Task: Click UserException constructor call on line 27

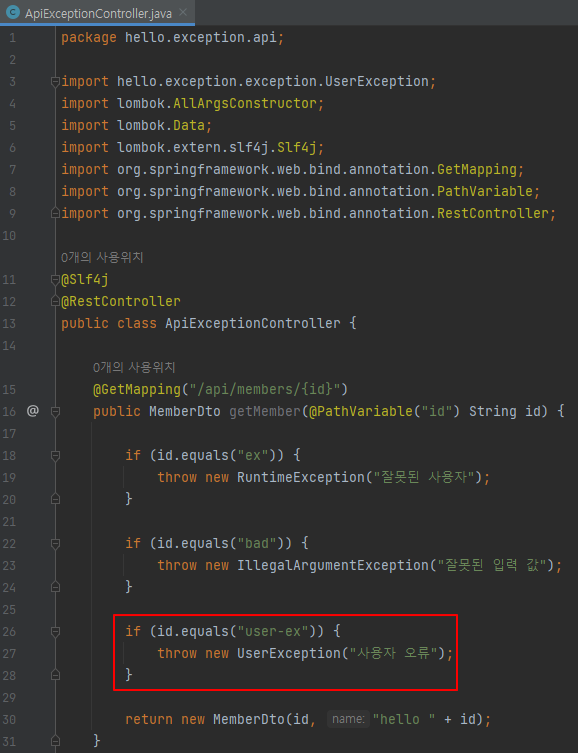Action: click(x=289, y=654)
